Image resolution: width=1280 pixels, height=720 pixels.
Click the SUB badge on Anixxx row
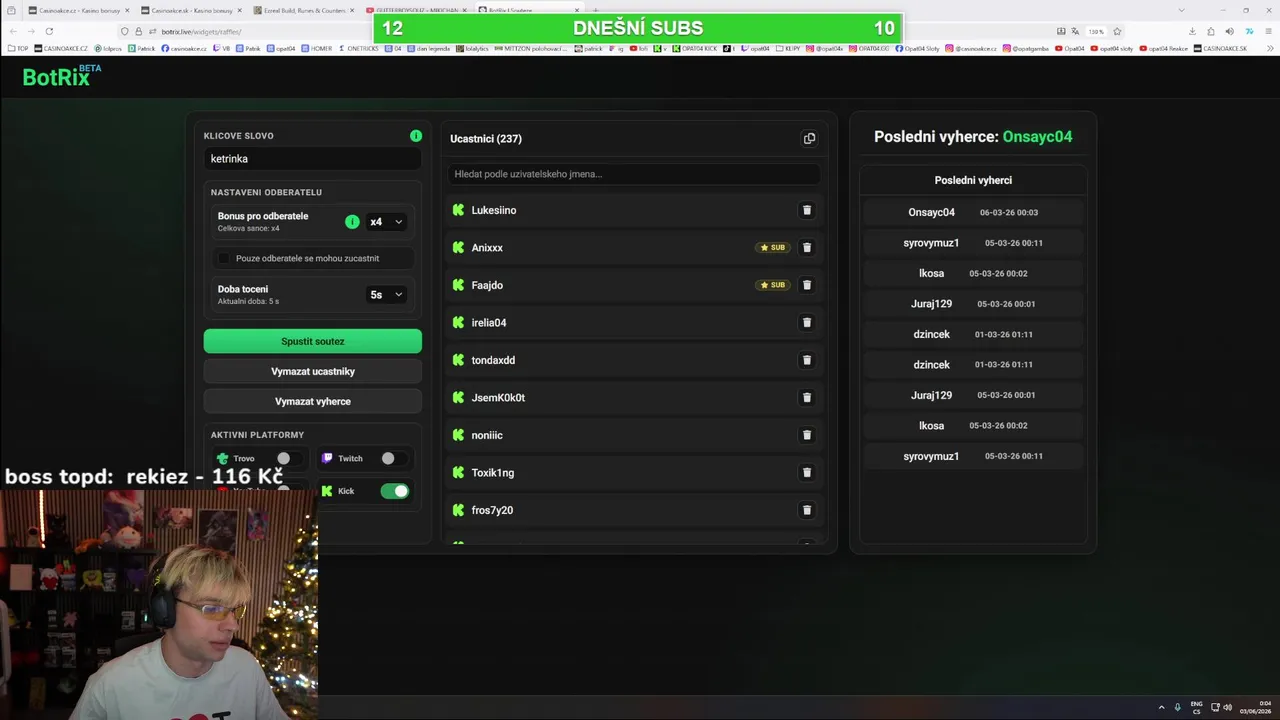coord(773,247)
